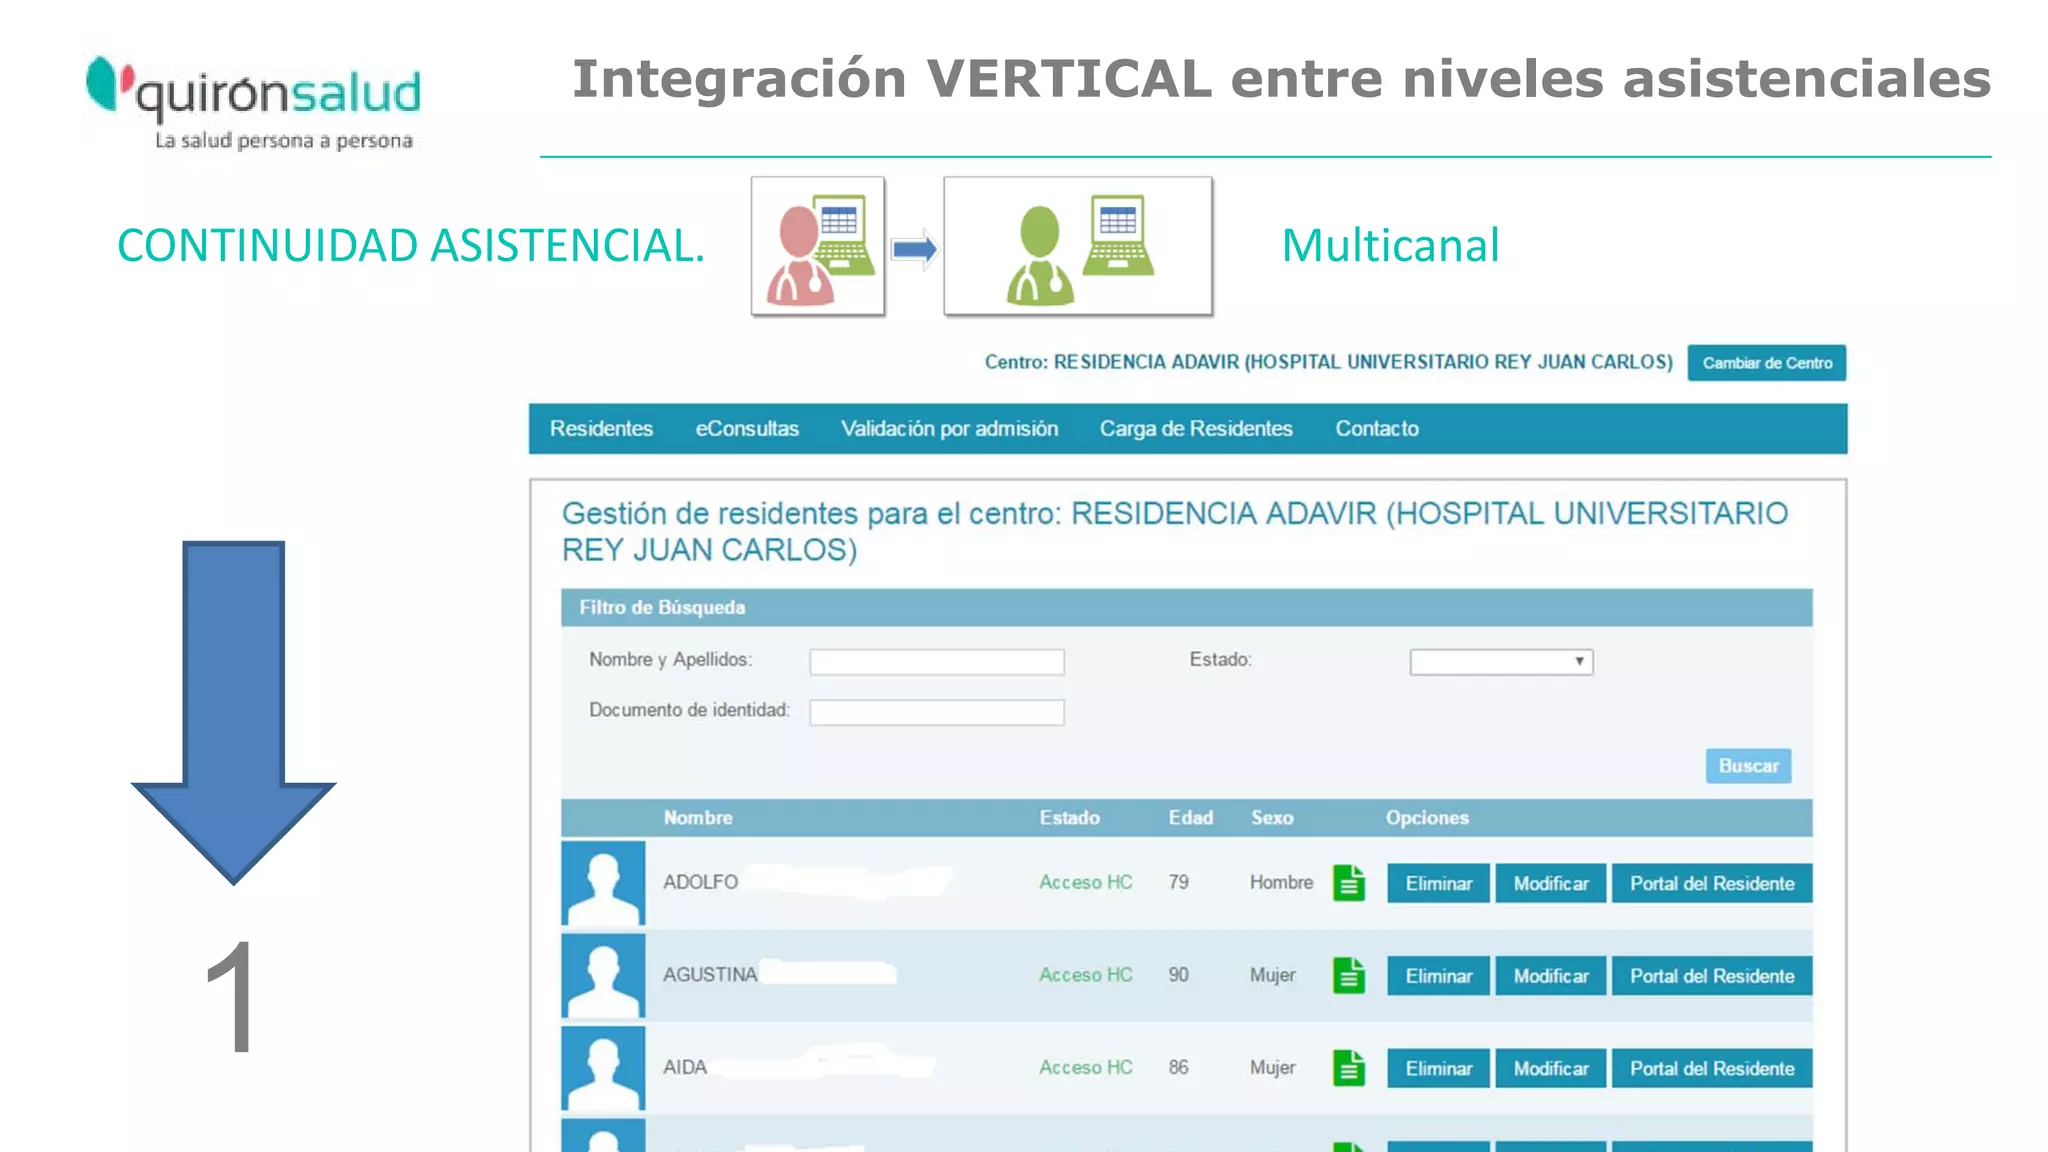Click age value 90

(x=1178, y=975)
